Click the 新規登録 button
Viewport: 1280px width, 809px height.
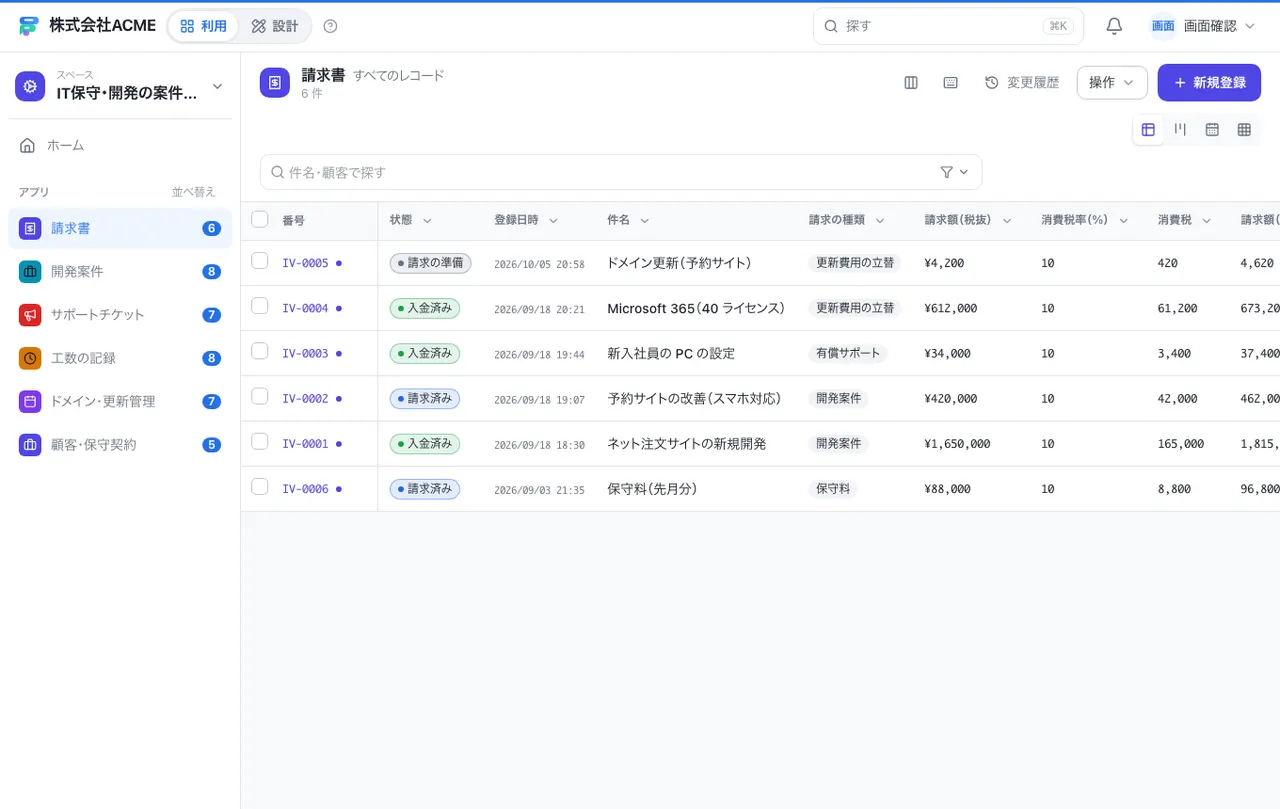click(x=1209, y=83)
